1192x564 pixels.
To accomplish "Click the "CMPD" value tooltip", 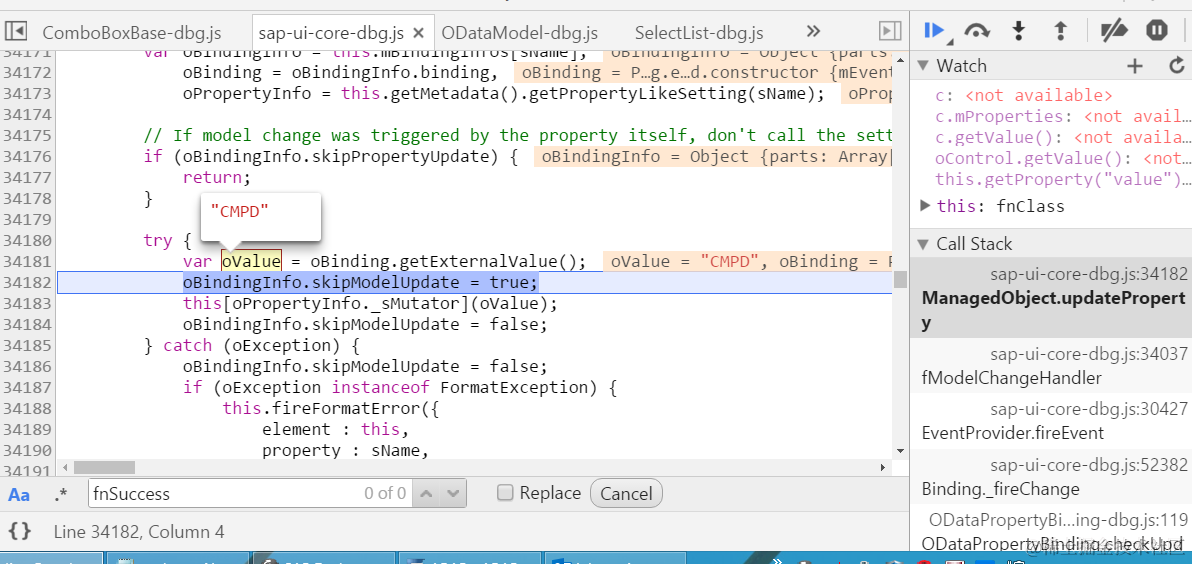I will click(261, 216).
